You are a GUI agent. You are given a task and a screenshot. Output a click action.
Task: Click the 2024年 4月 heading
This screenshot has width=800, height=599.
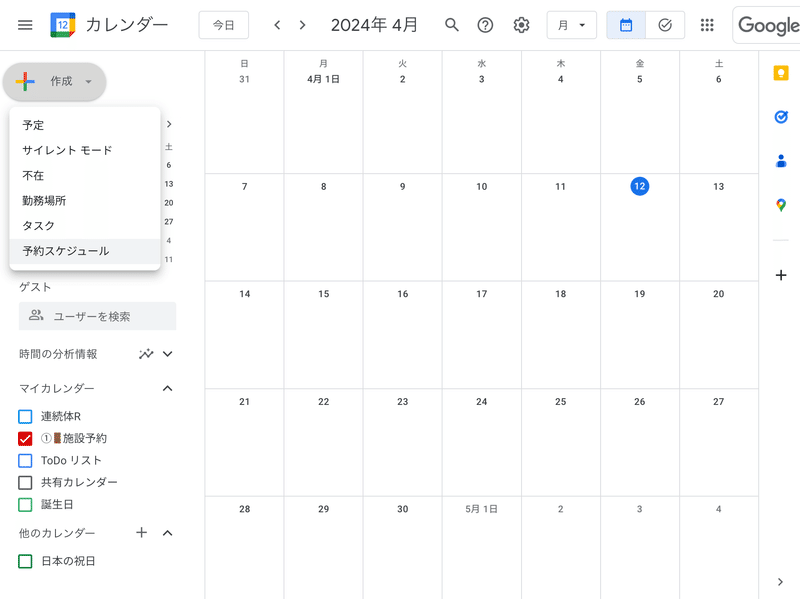click(374, 25)
